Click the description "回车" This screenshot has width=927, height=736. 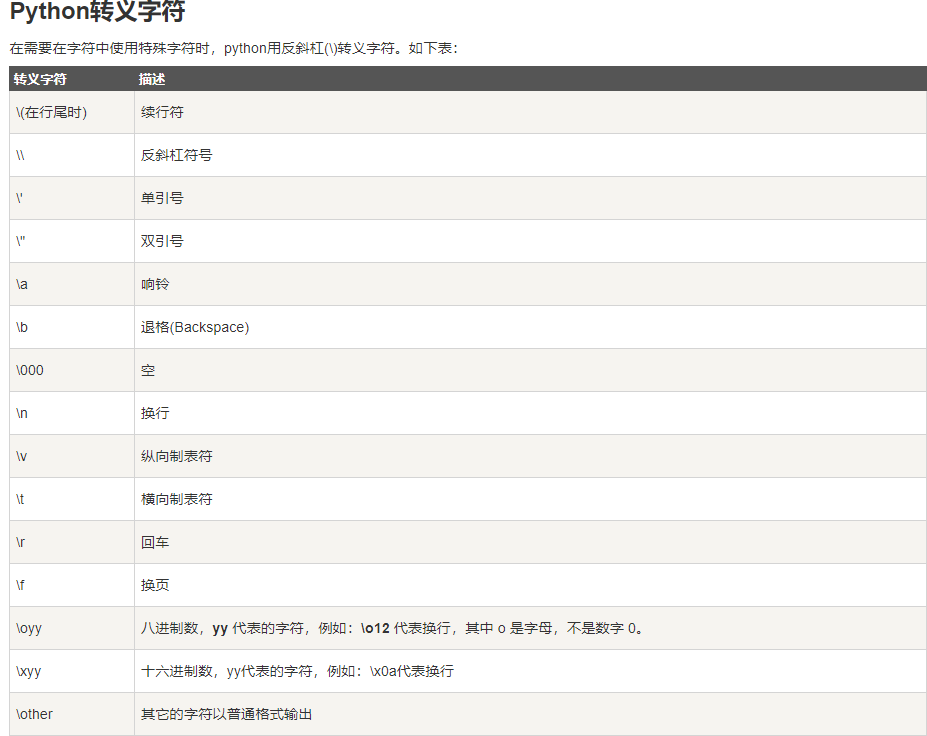[155, 543]
